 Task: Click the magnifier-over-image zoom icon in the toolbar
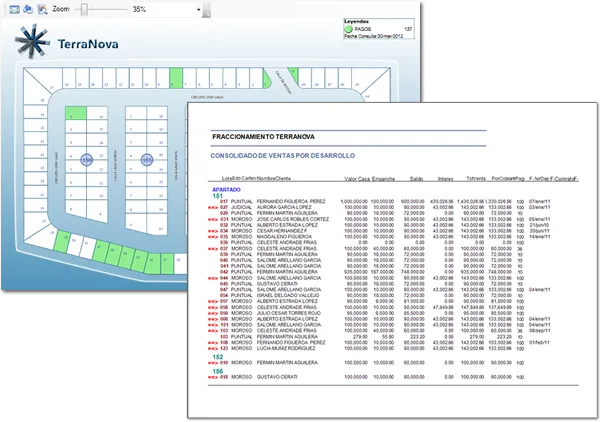pos(42,9)
